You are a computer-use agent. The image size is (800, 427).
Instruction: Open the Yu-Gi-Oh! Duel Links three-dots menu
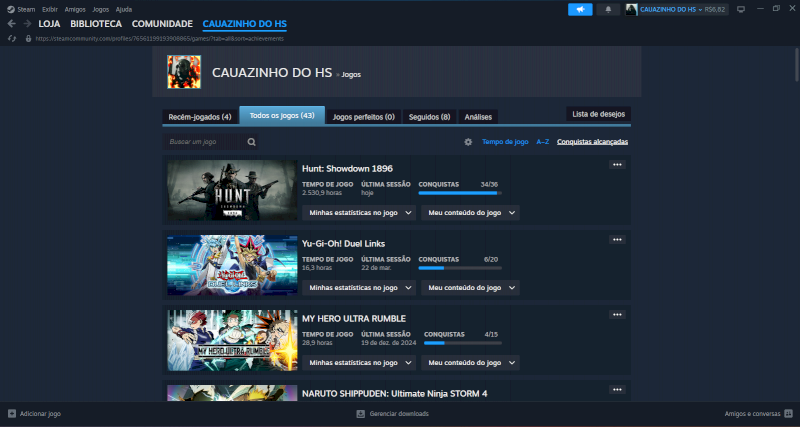(x=617, y=240)
